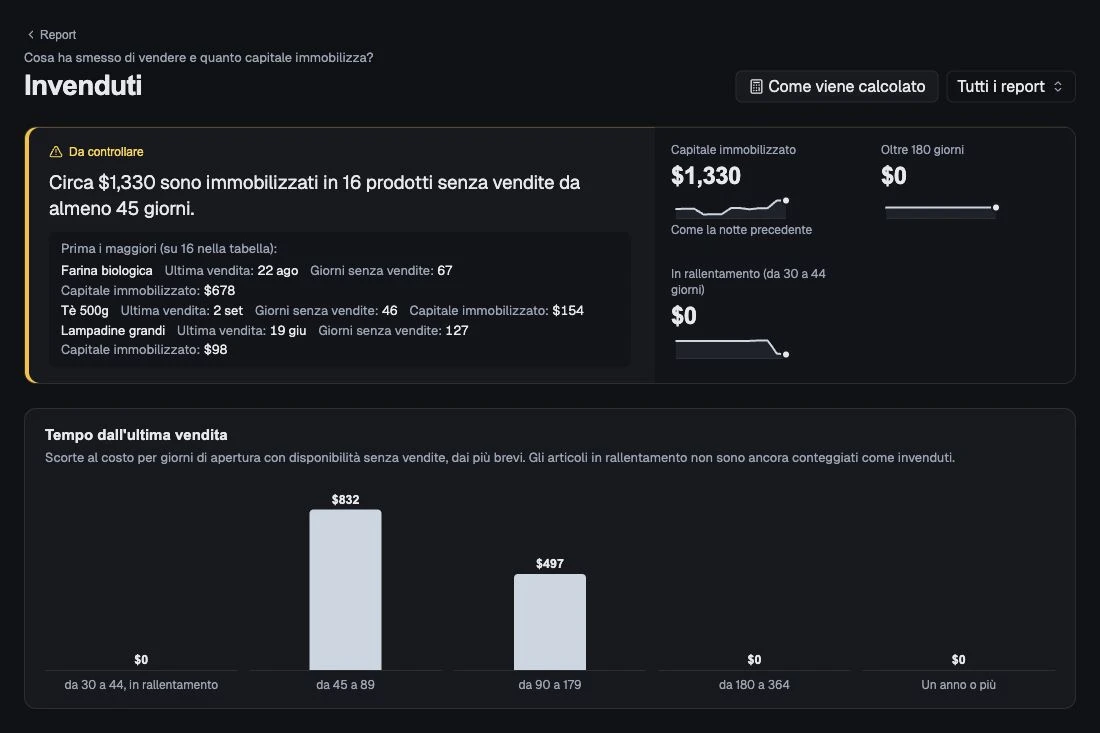Click the $678 capital value for Farina biologica

(220, 290)
